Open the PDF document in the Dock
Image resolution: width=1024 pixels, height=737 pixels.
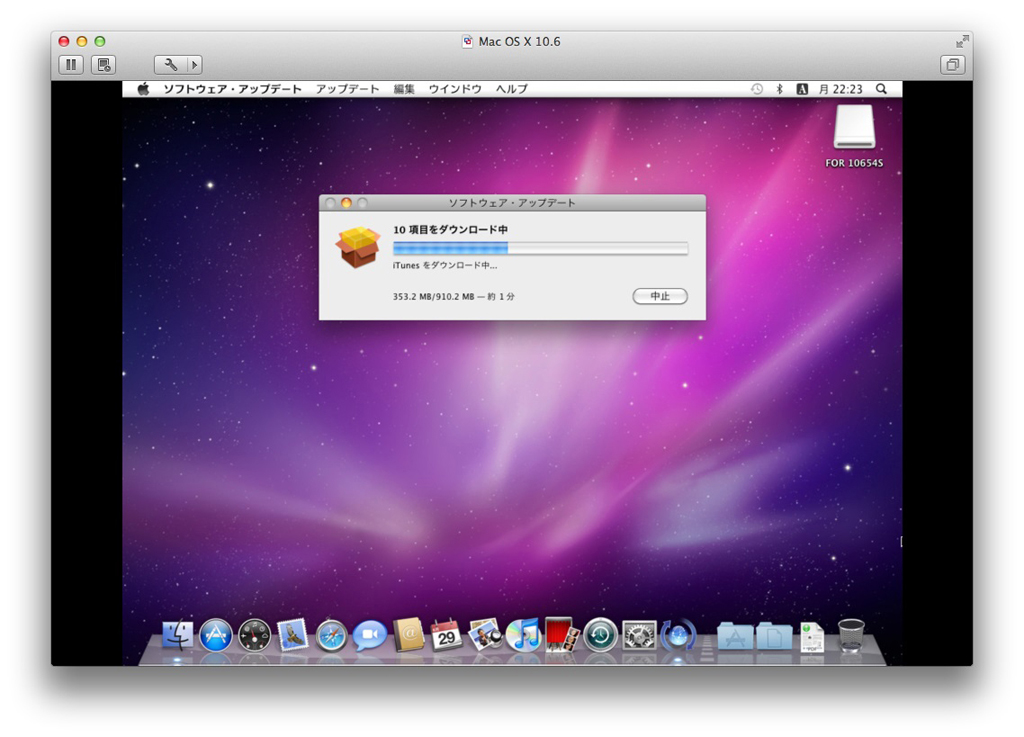pyautogui.click(x=812, y=636)
